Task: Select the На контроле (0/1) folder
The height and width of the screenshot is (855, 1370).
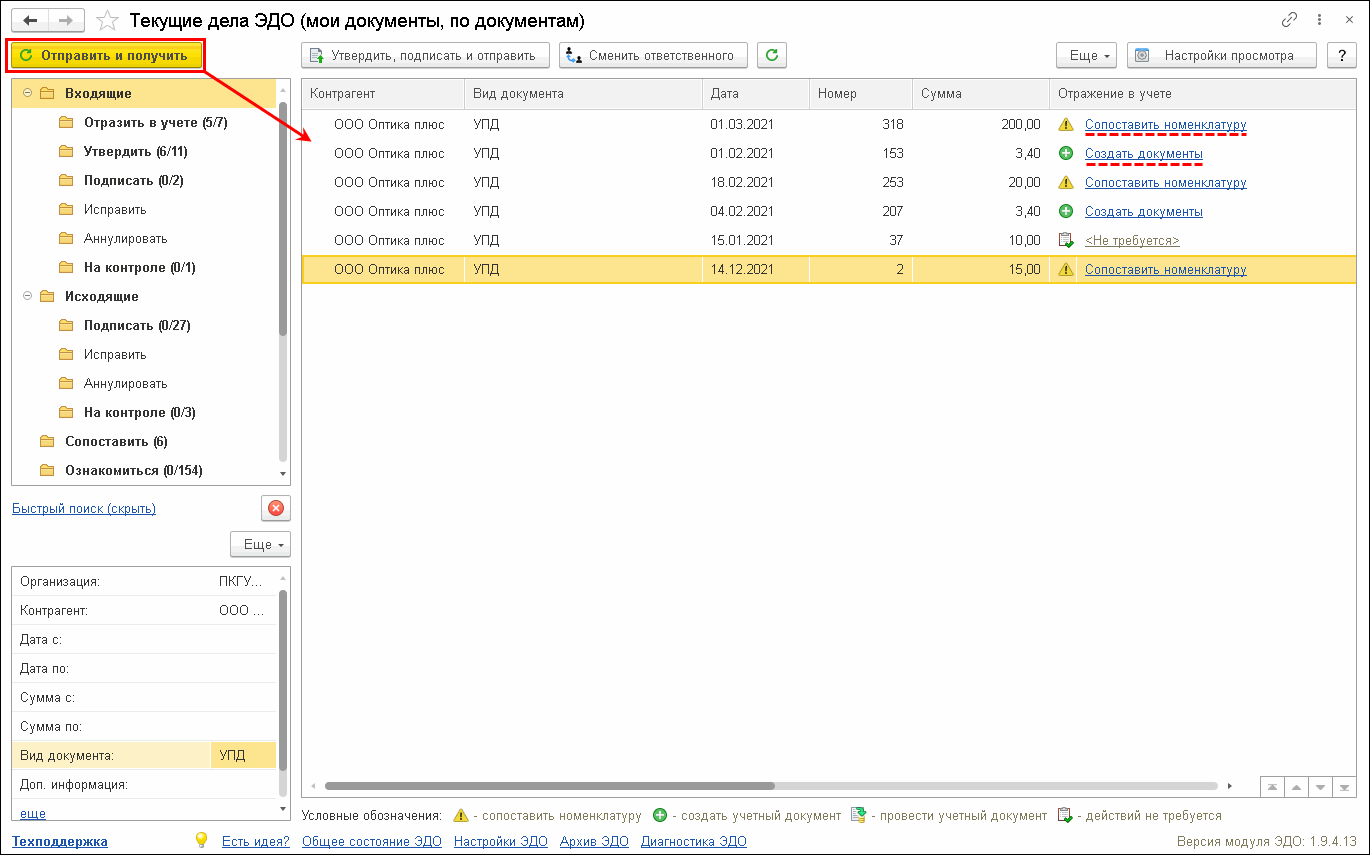Action: pos(140,268)
